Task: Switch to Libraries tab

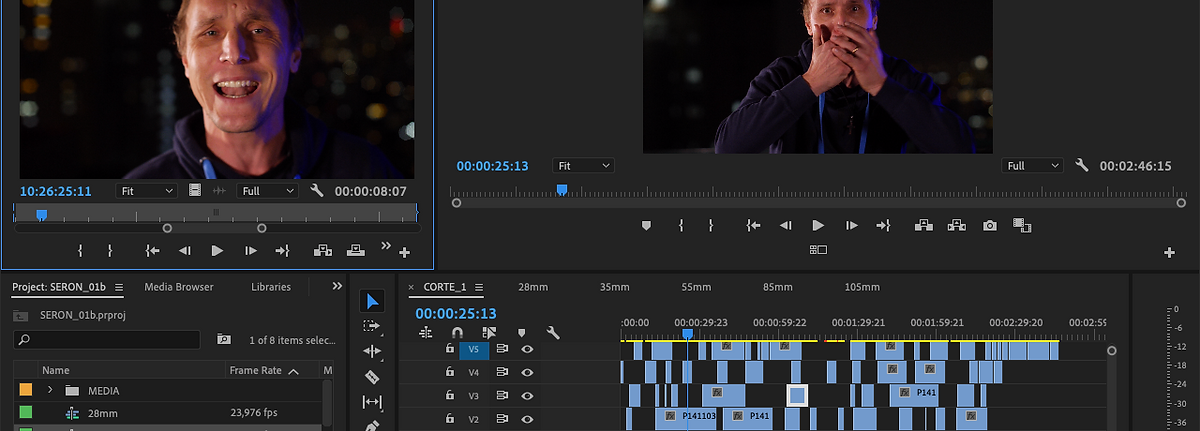Action: click(x=271, y=287)
